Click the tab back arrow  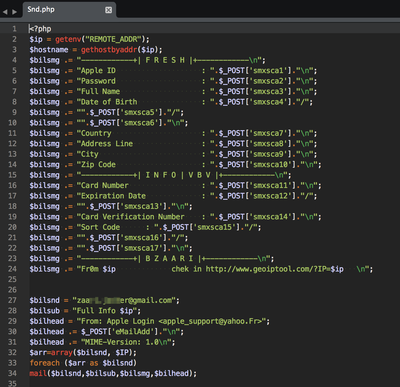(x=5, y=12)
